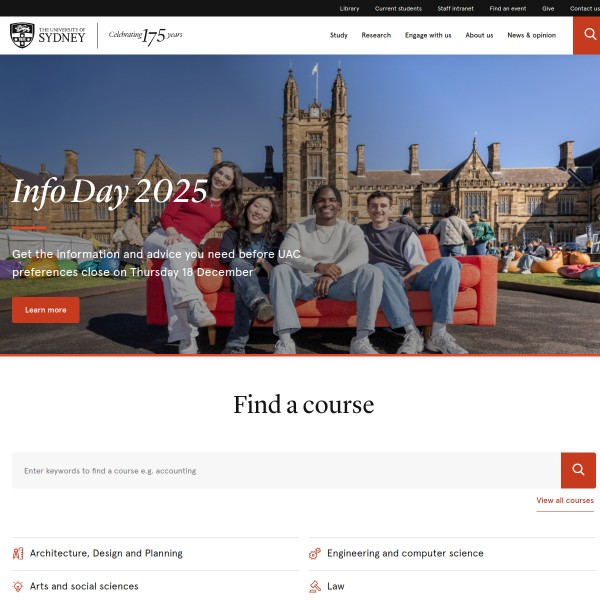Open the Study menu
This screenshot has width=600, height=600.
pyautogui.click(x=339, y=35)
